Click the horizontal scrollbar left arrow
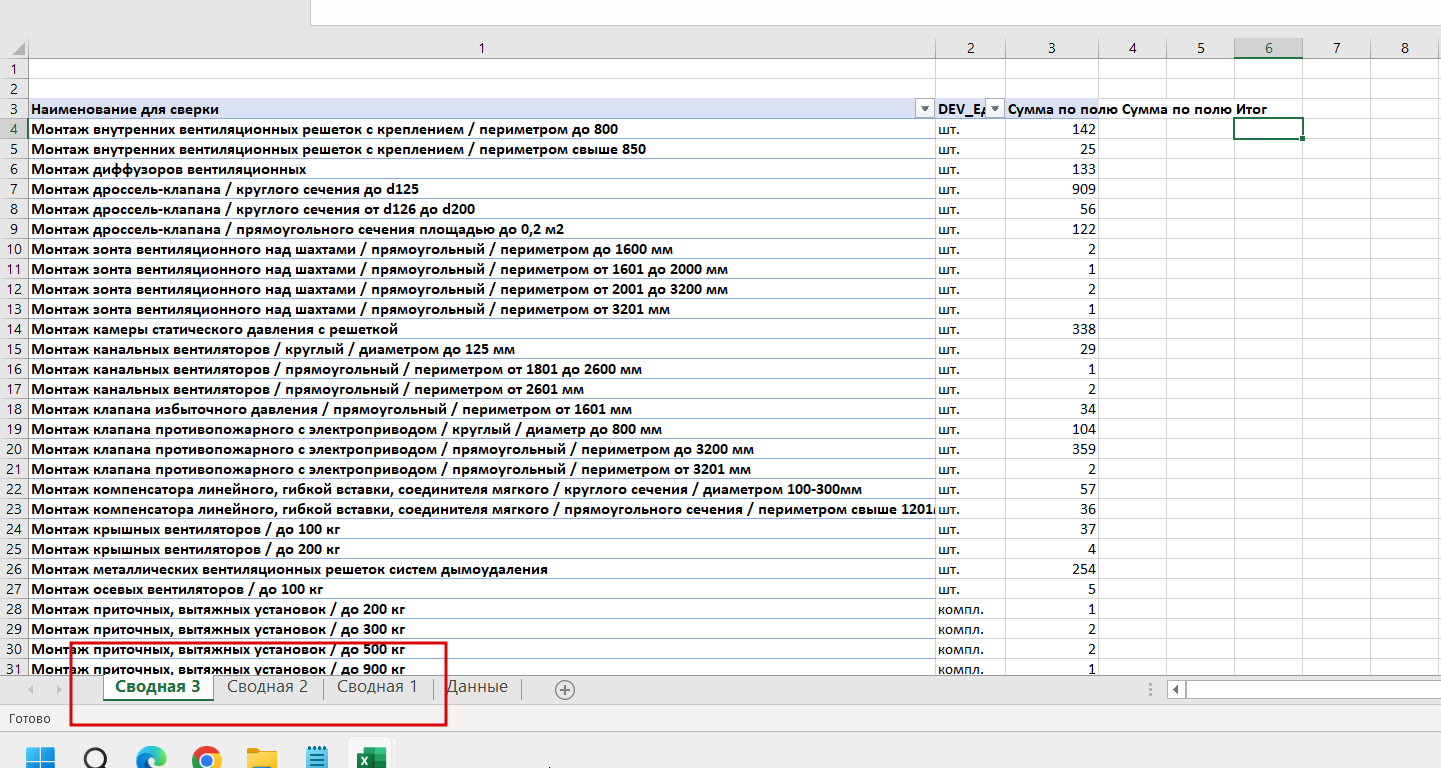The image size is (1441, 768). click(1176, 689)
